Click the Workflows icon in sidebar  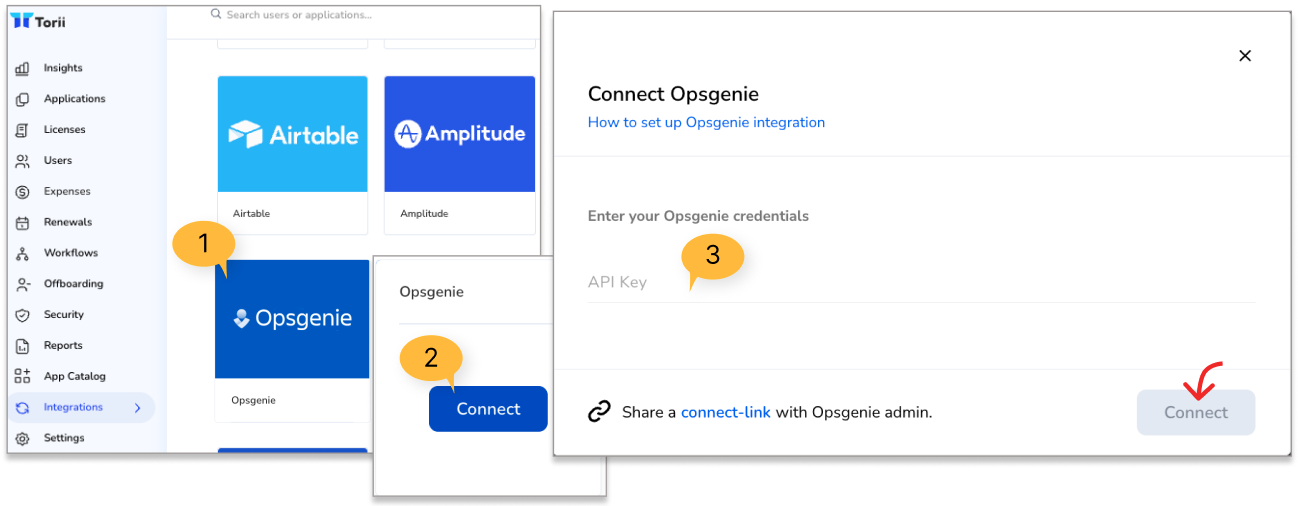tap(22, 253)
